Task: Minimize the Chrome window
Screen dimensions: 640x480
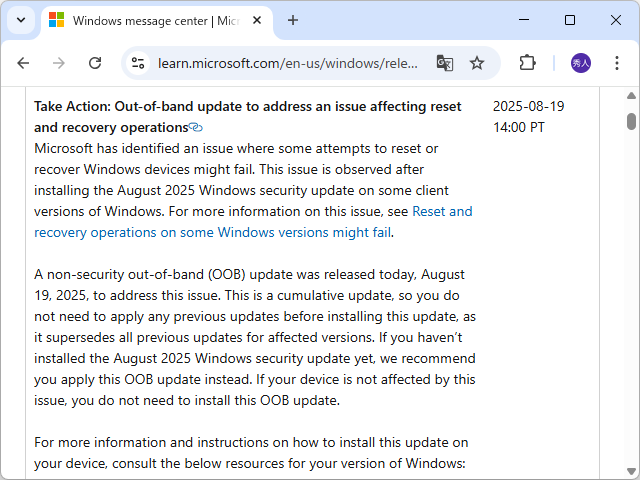Action: (524, 20)
